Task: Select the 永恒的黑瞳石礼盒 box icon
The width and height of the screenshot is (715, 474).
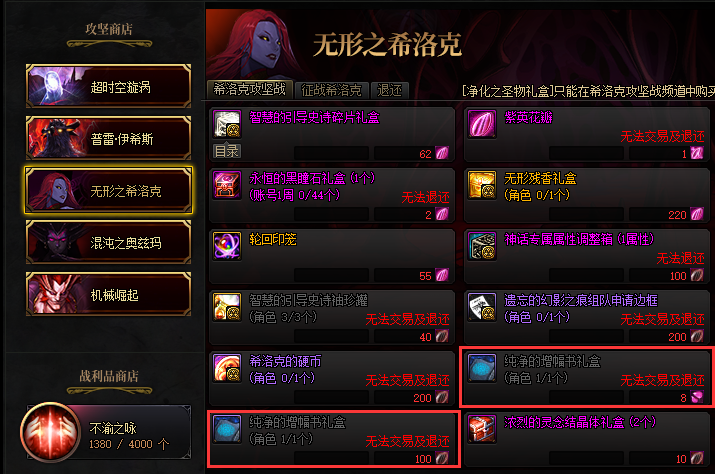Action: (227, 185)
